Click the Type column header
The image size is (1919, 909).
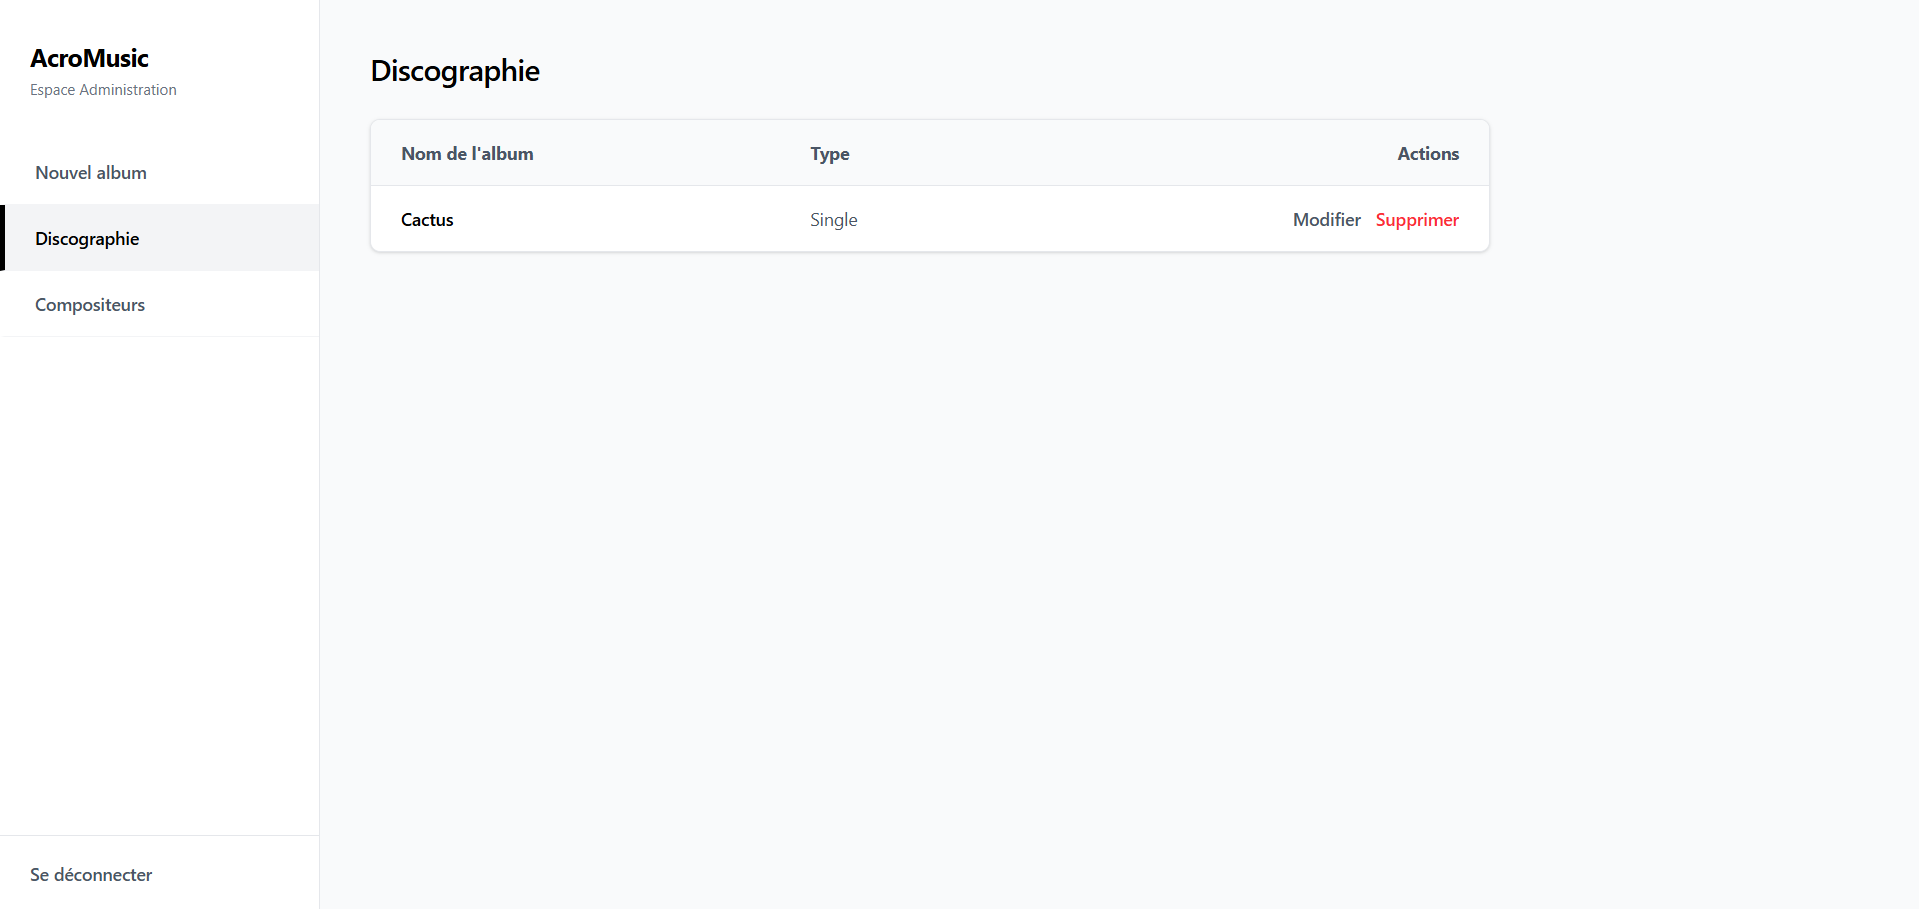coord(829,154)
